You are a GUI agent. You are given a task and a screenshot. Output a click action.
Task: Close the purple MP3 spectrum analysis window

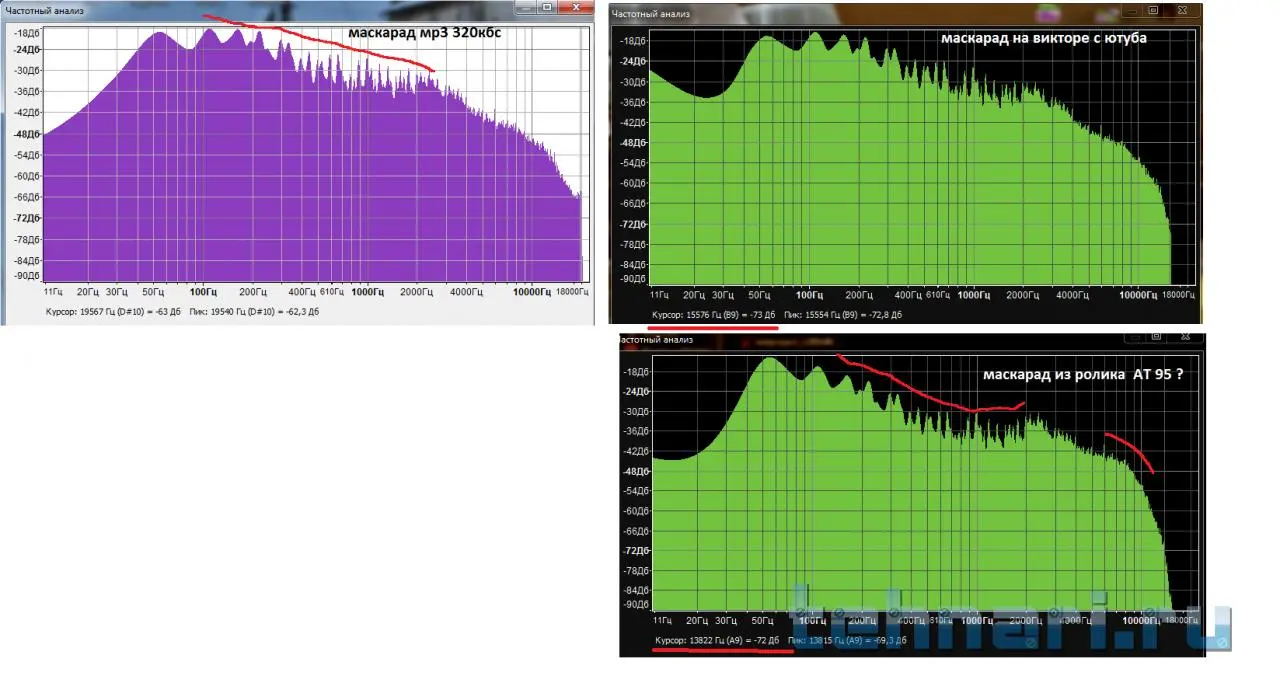click(x=577, y=7)
